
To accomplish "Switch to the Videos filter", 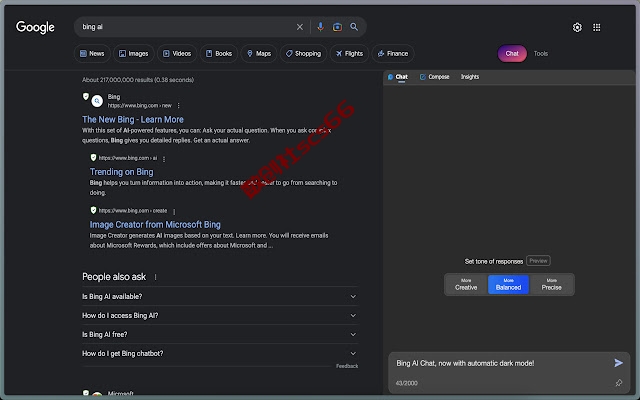I will click(177, 53).
